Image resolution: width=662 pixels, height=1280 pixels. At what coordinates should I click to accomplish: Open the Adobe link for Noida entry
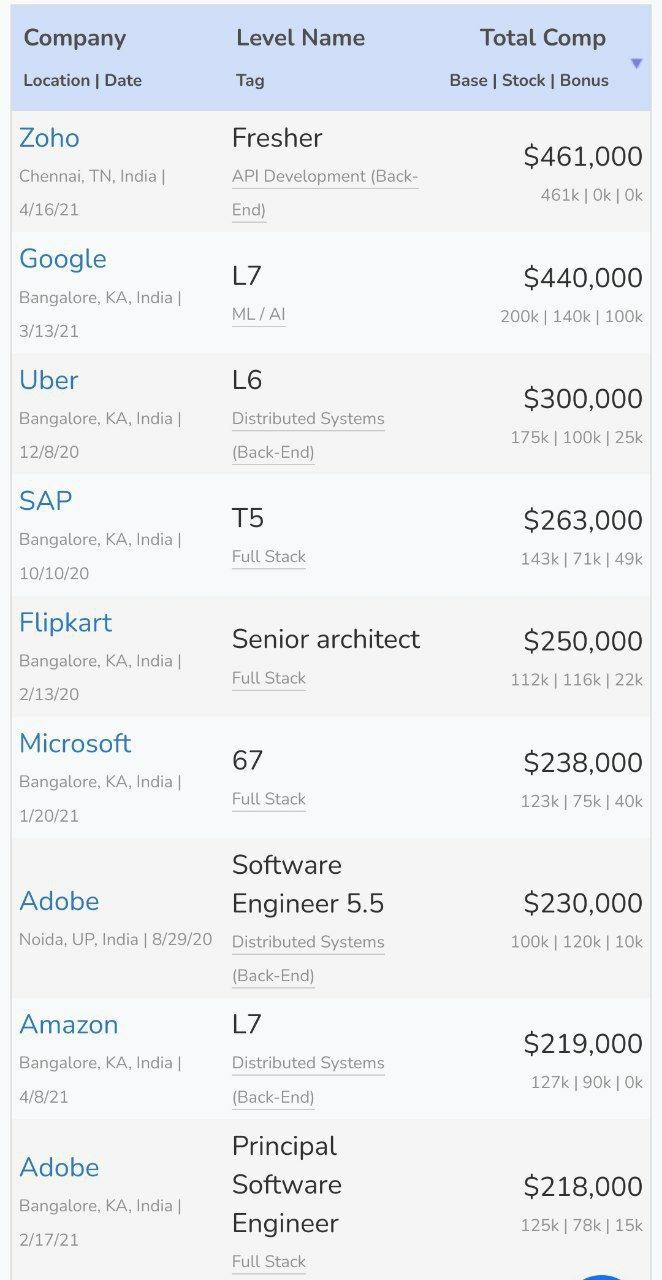click(x=60, y=901)
